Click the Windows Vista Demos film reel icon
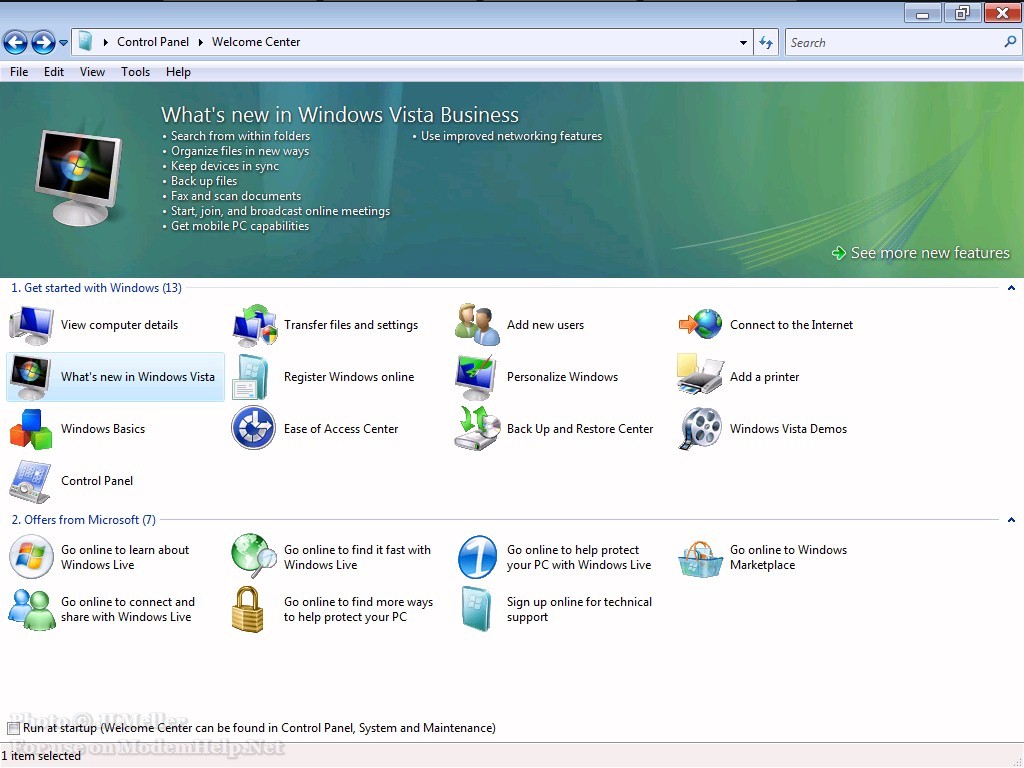Viewport: 1024px width, 768px height. (700, 428)
